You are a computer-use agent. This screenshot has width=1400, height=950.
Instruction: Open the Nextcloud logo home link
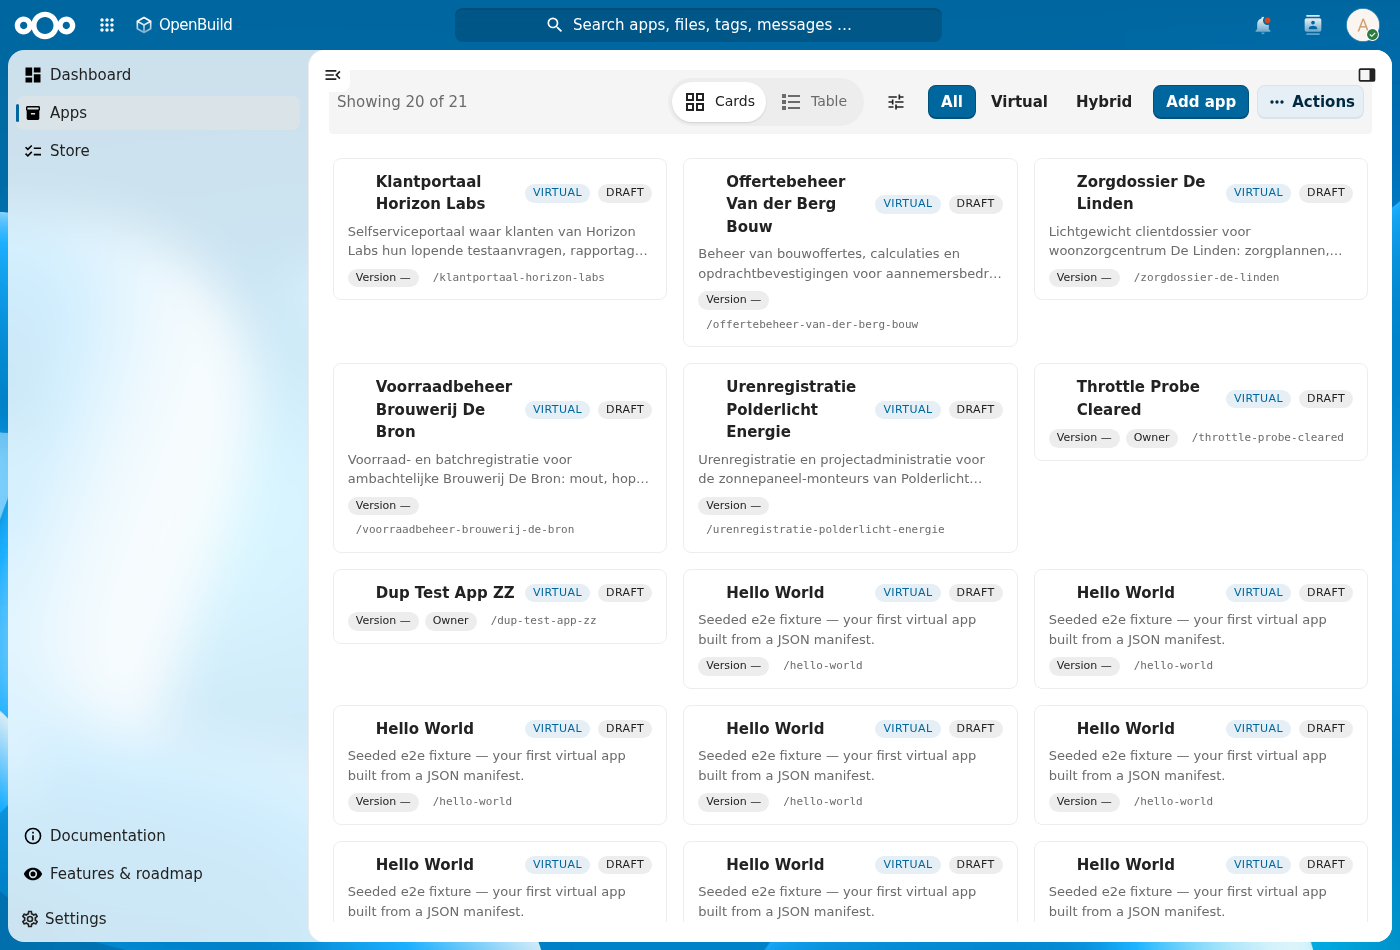45,25
